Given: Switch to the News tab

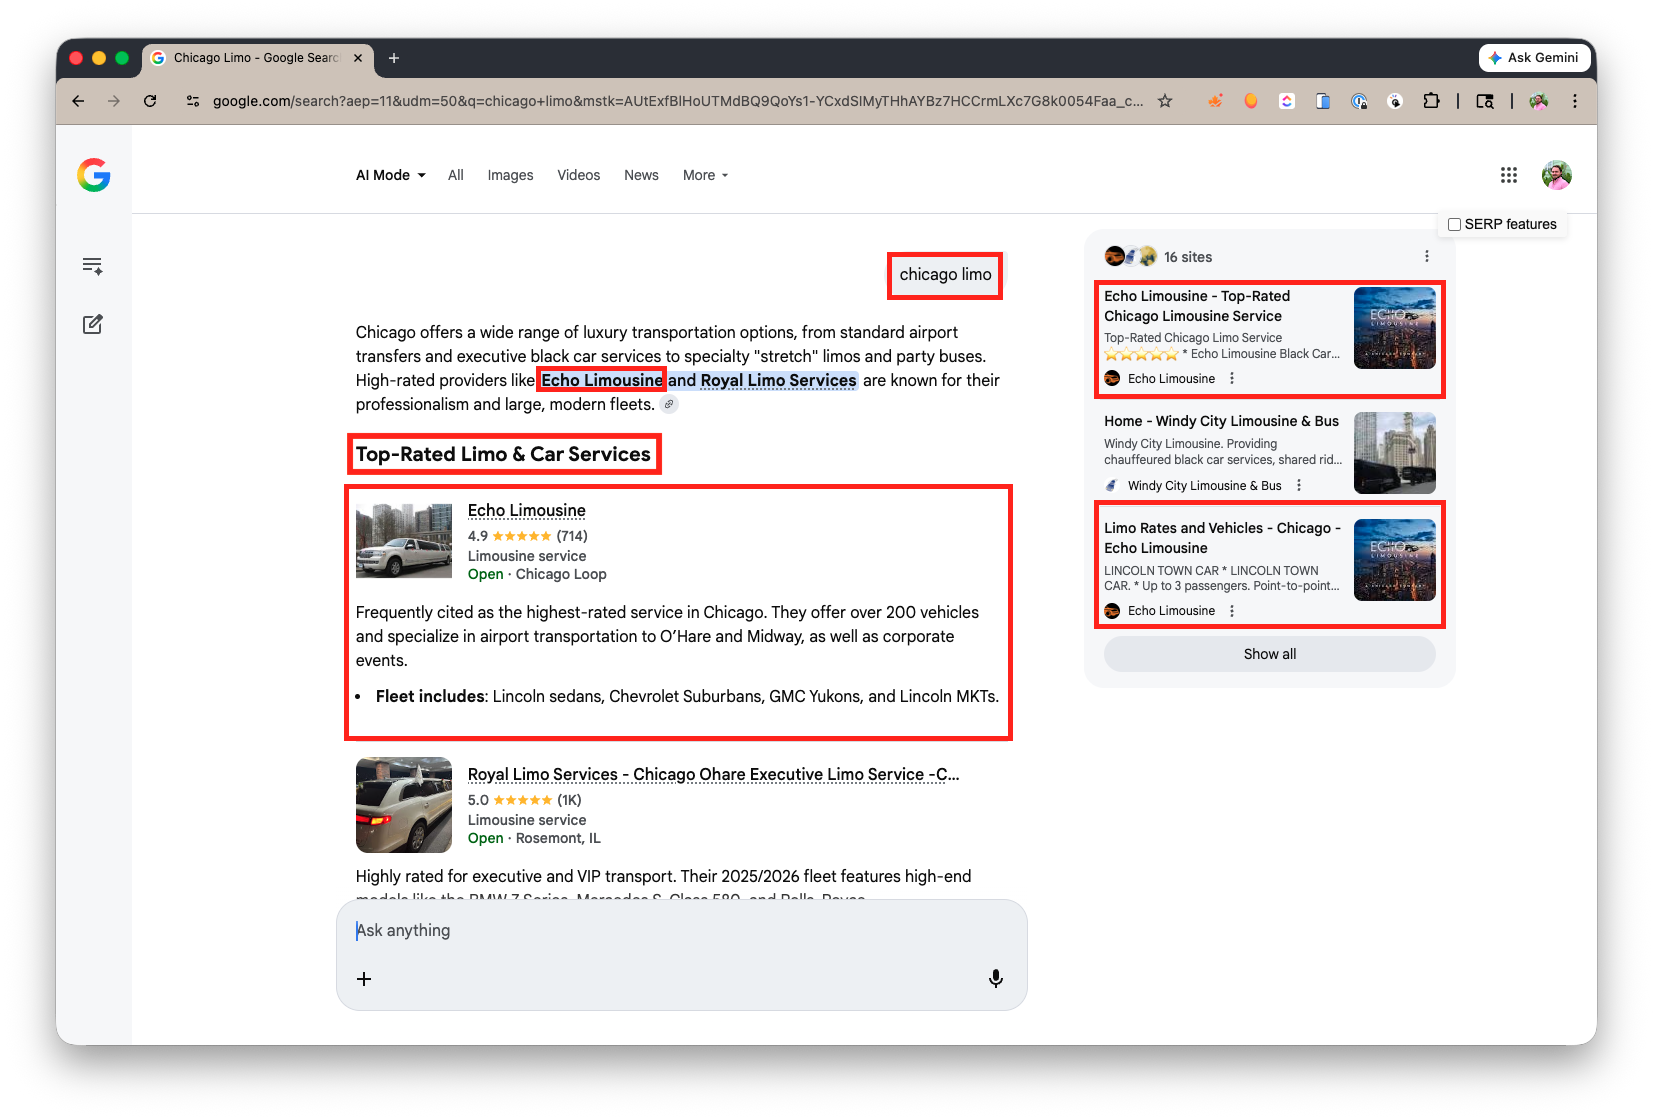Looking at the screenshot, I should tap(641, 175).
